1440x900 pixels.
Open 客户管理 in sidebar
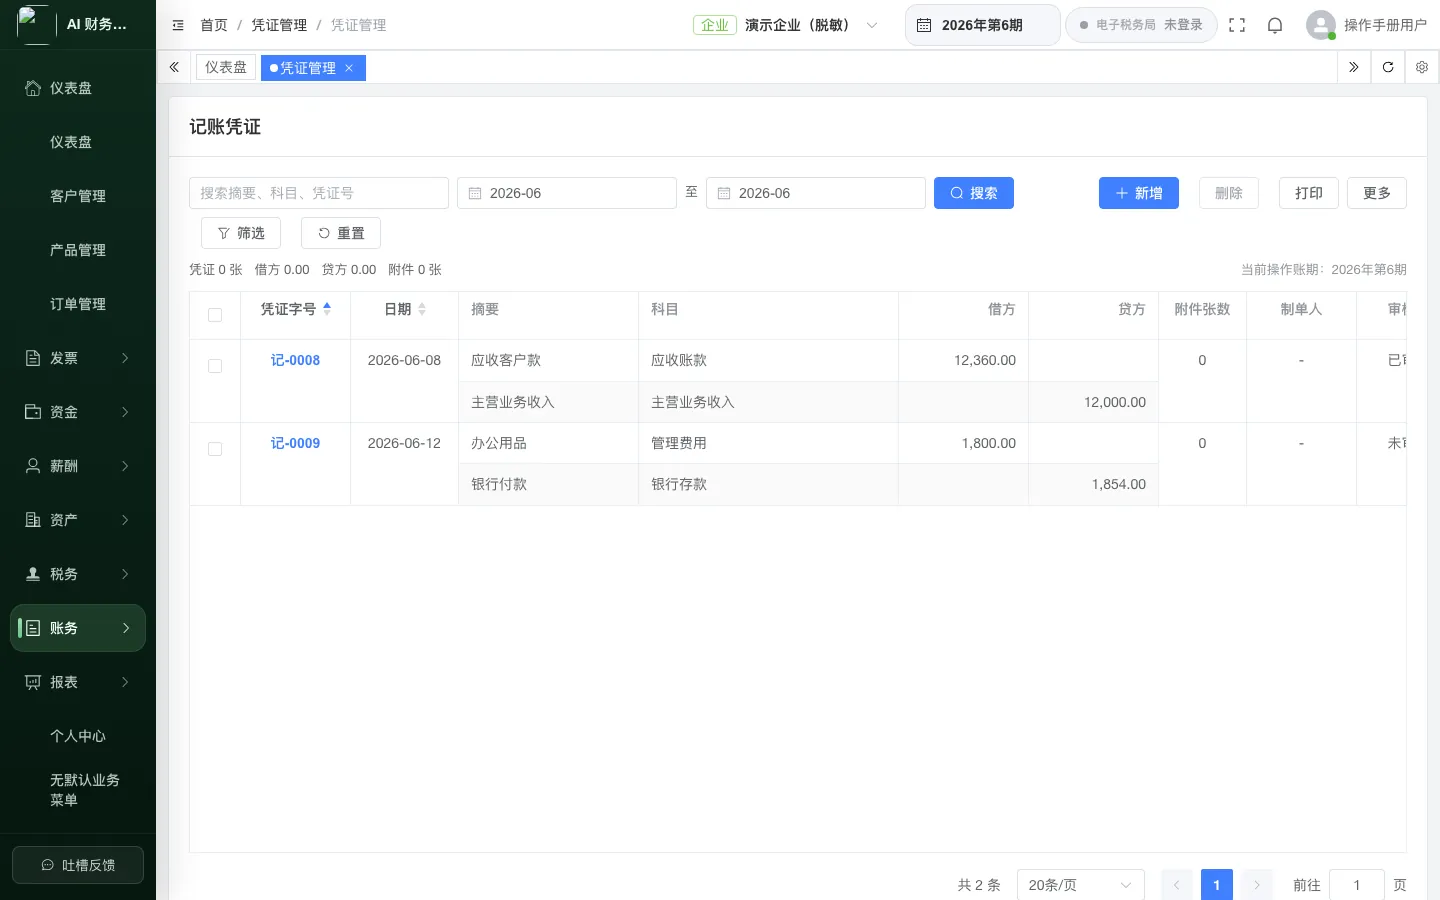pyautogui.click(x=78, y=196)
